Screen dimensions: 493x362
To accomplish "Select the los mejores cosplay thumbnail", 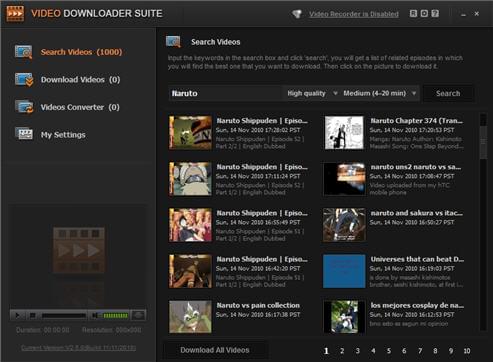I will [344, 317].
